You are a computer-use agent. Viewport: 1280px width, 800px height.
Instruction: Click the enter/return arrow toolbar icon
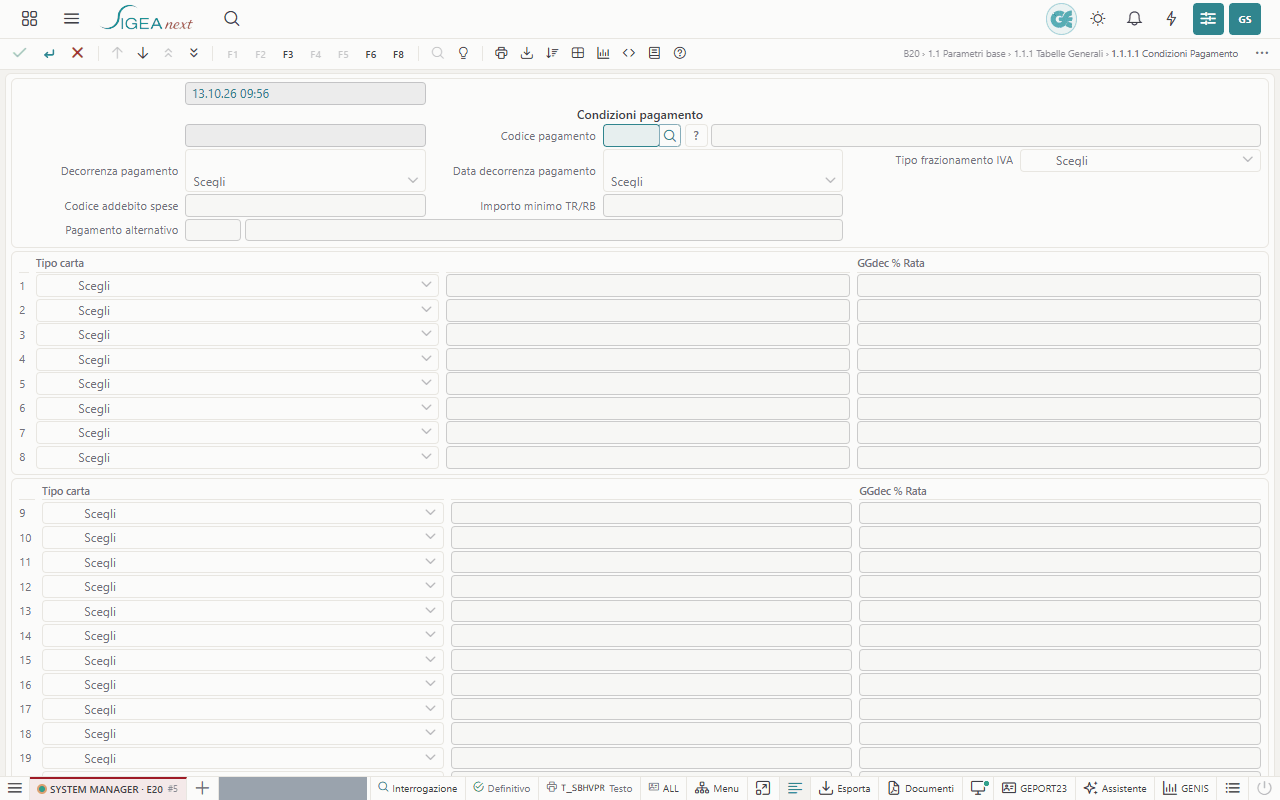[49, 53]
